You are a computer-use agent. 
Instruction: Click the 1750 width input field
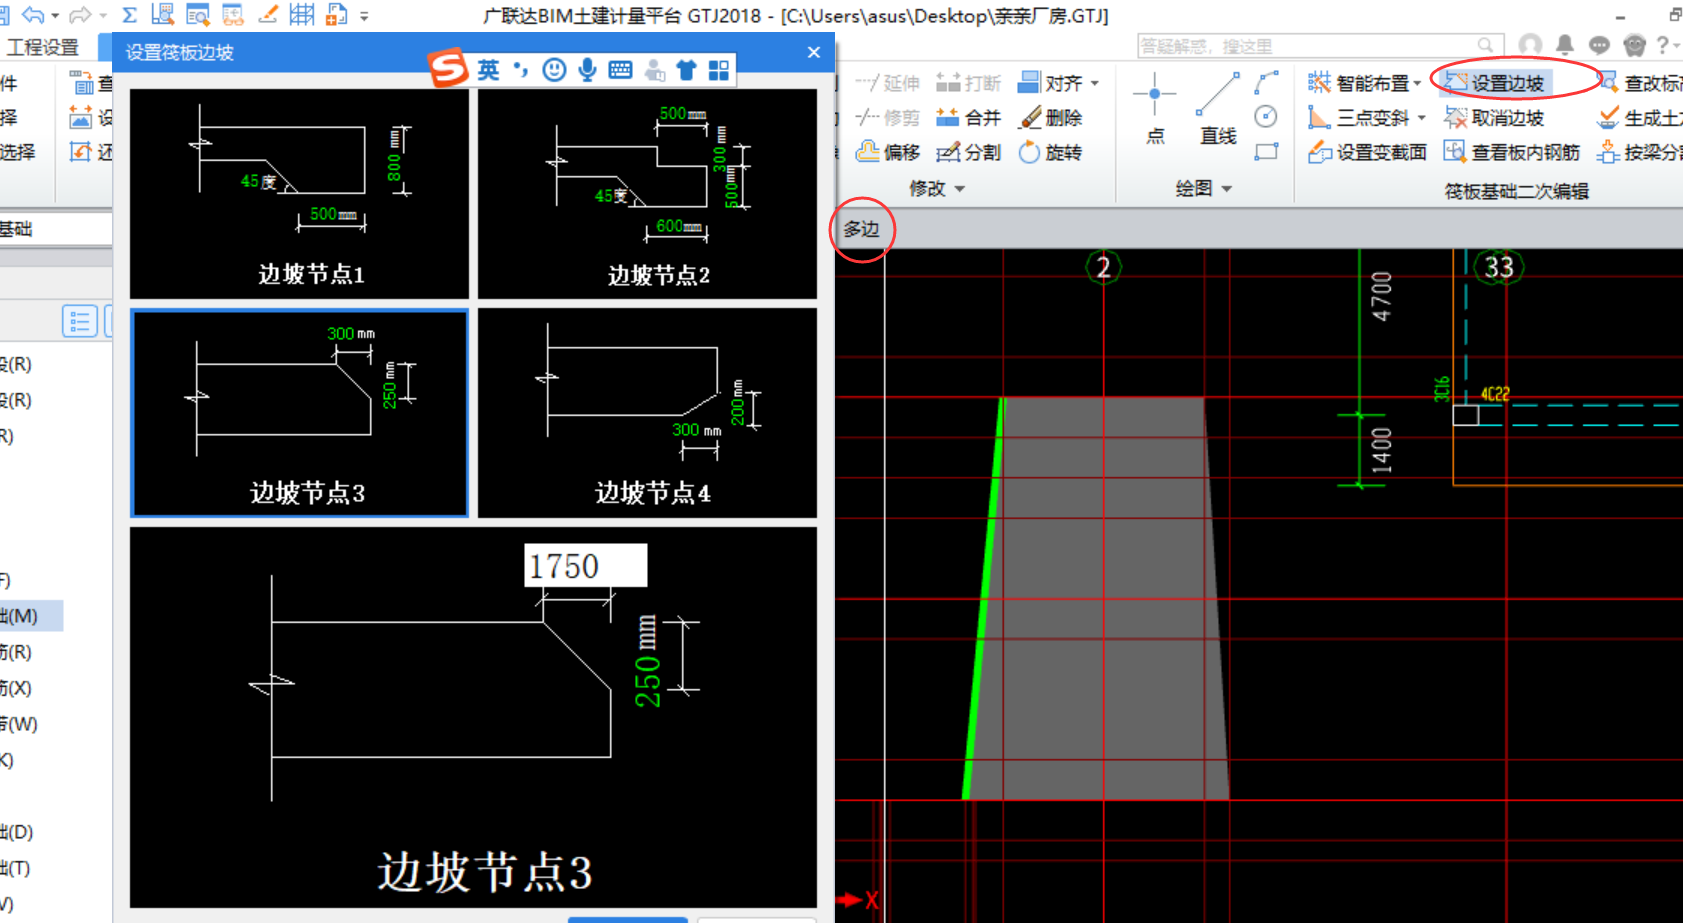tap(586, 566)
